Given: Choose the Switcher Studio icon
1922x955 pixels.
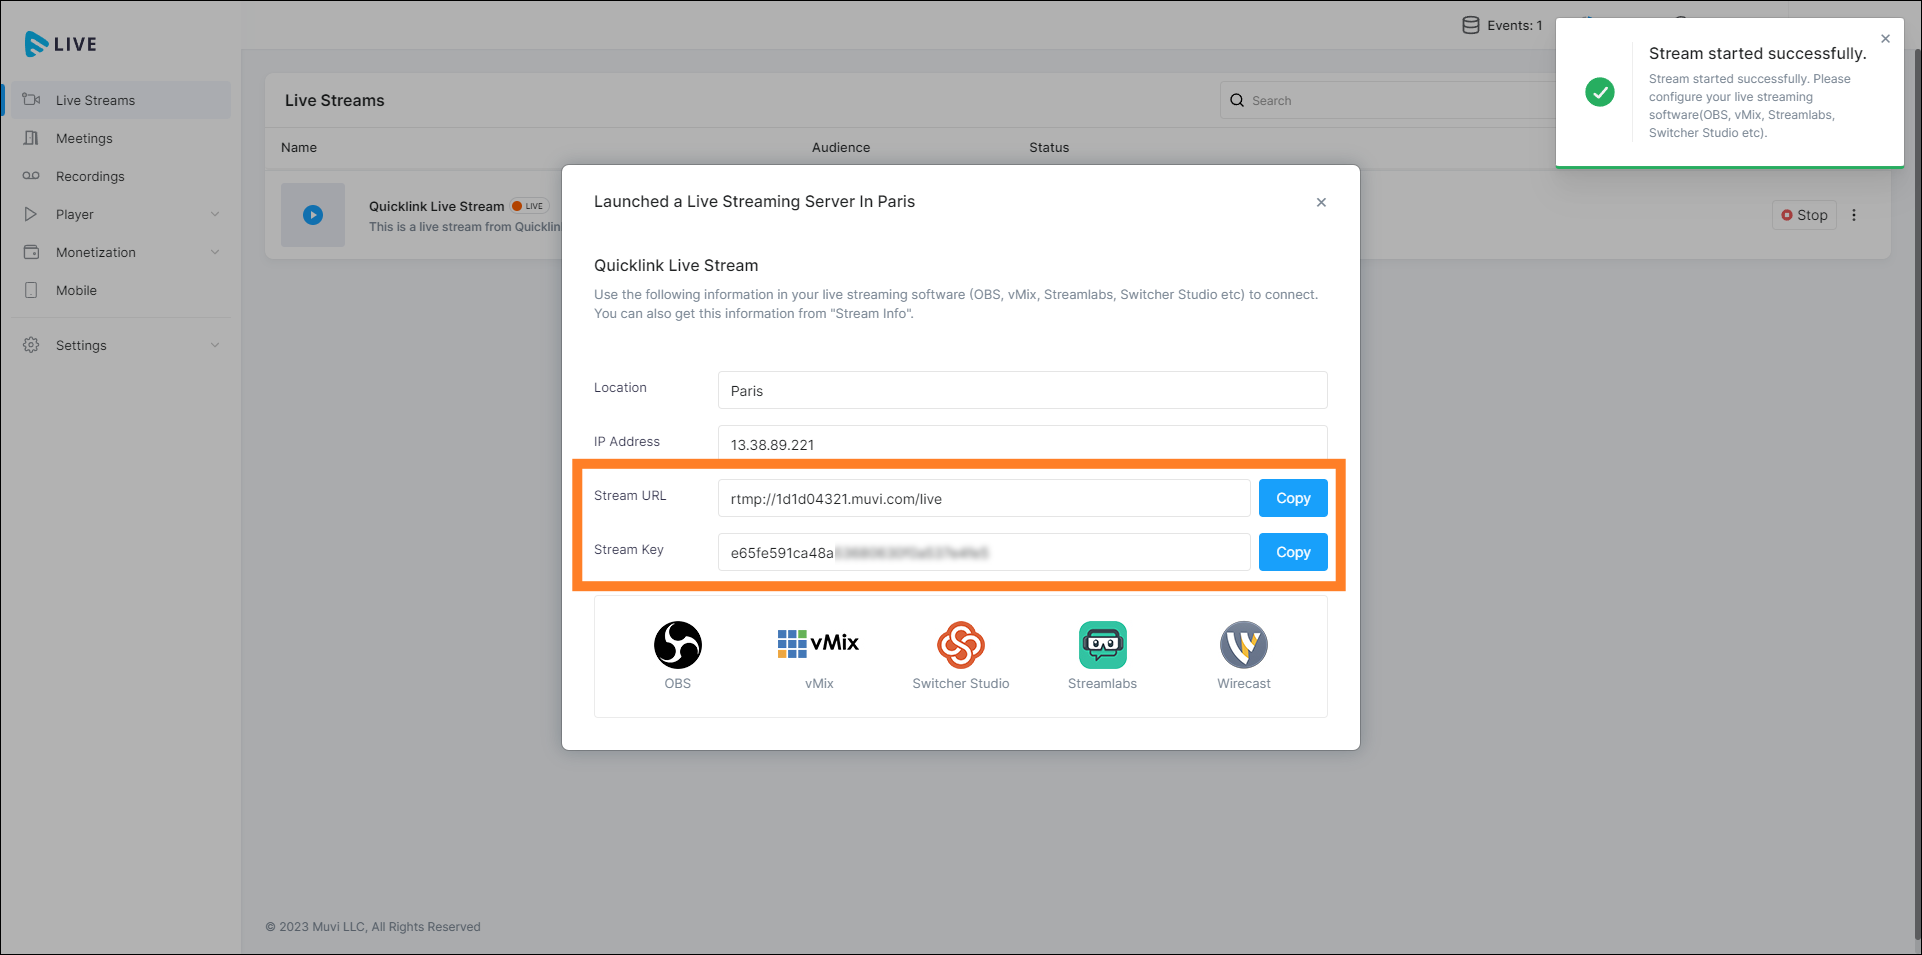Looking at the screenshot, I should (x=960, y=645).
